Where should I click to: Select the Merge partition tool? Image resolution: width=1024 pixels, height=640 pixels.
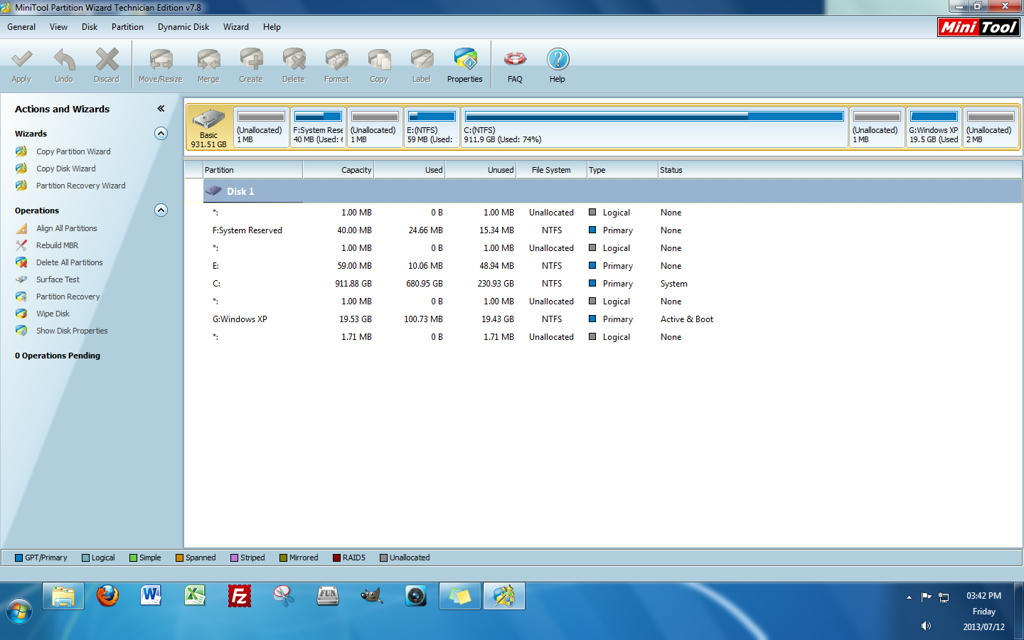click(208, 65)
